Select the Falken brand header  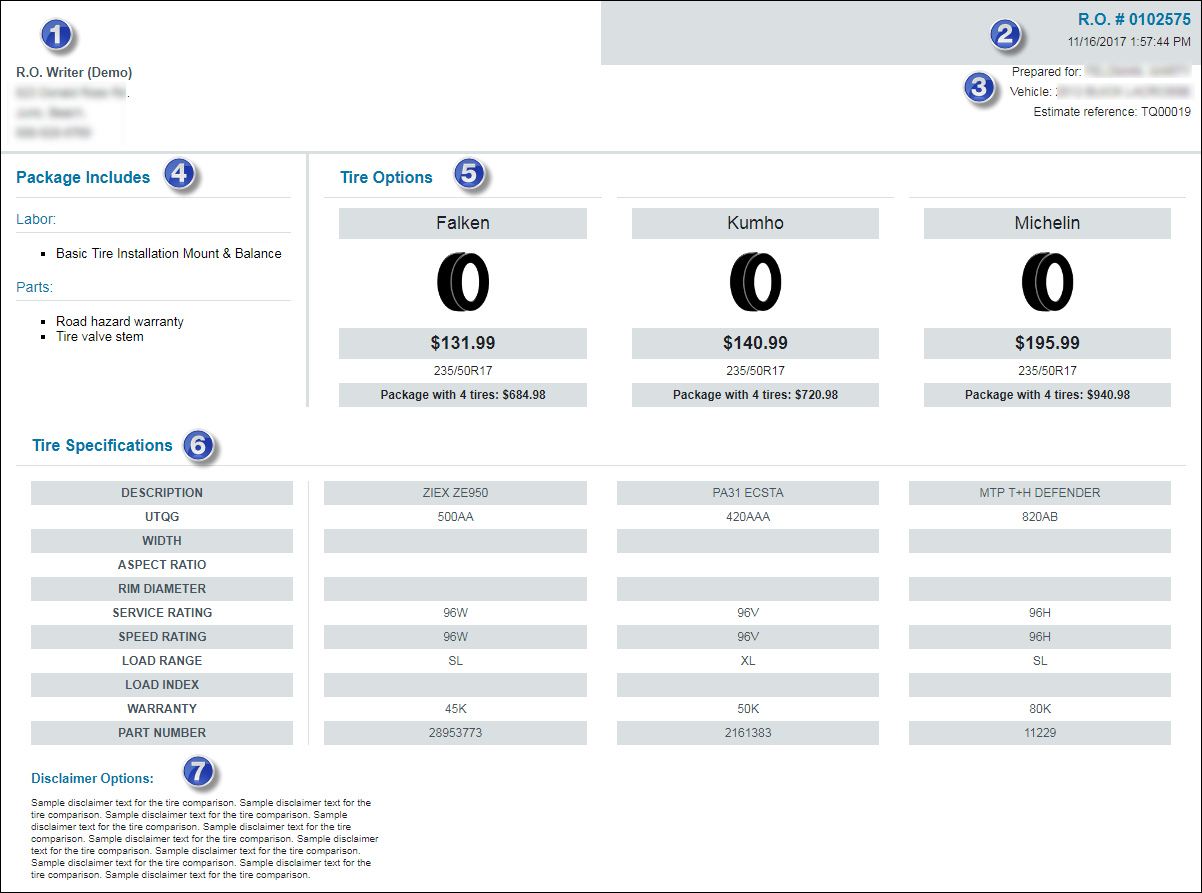pos(463,223)
